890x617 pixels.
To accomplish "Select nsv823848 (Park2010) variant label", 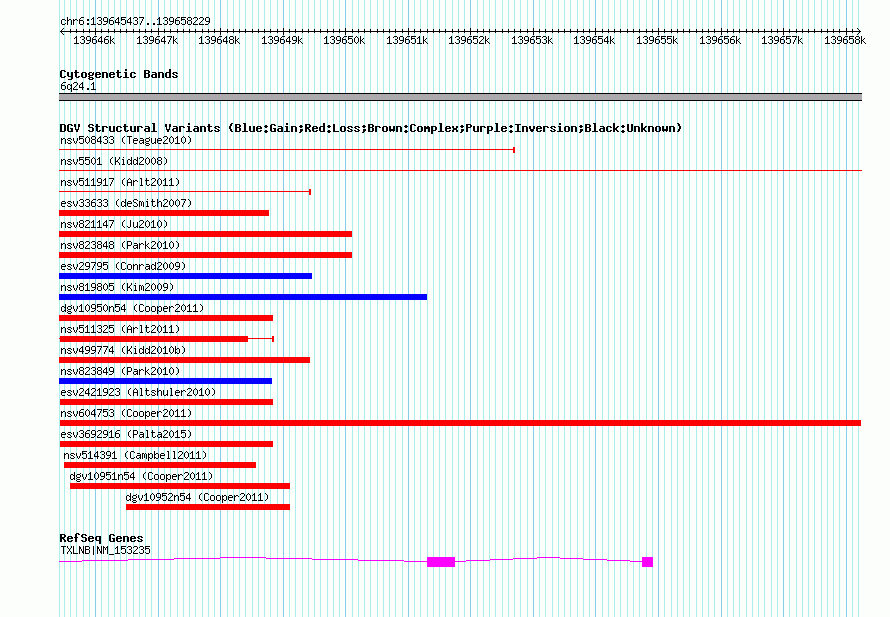I will point(120,245).
